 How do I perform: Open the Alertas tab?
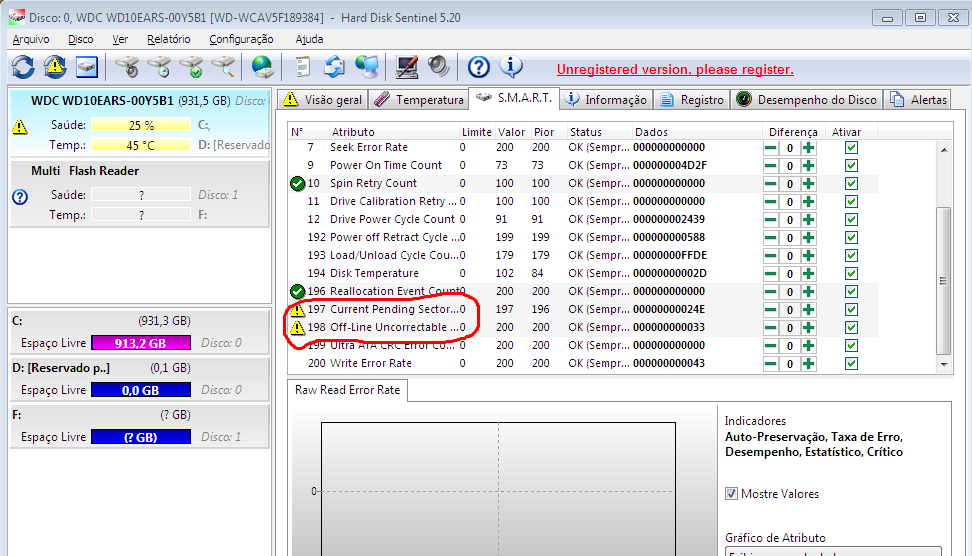point(919,100)
